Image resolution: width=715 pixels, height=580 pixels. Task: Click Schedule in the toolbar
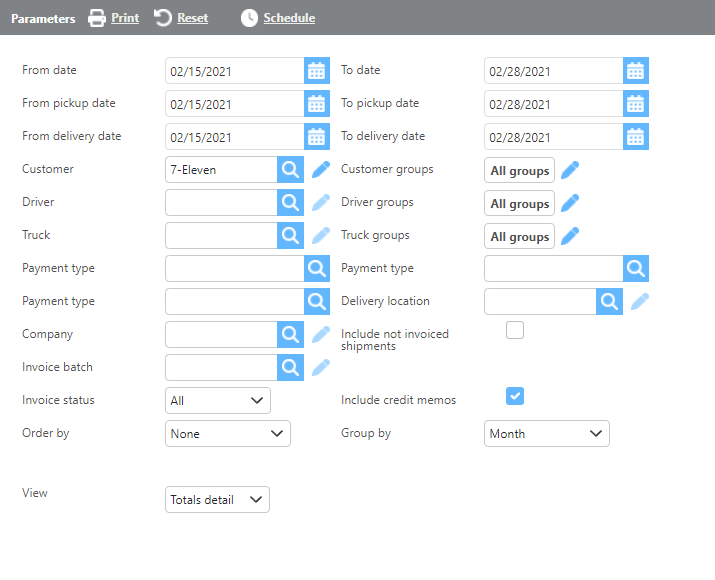(x=278, y=18)
